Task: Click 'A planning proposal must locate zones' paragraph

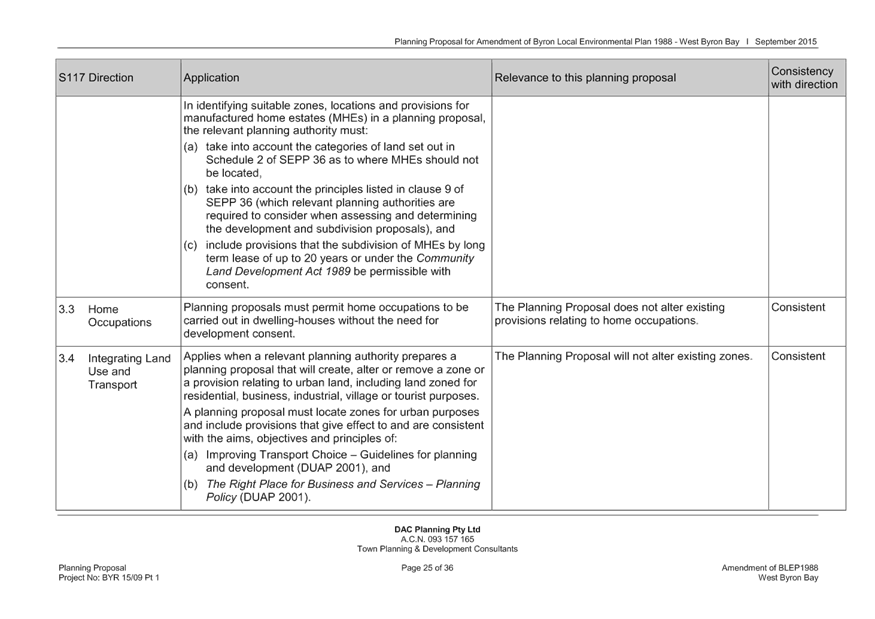Action: 334,426
